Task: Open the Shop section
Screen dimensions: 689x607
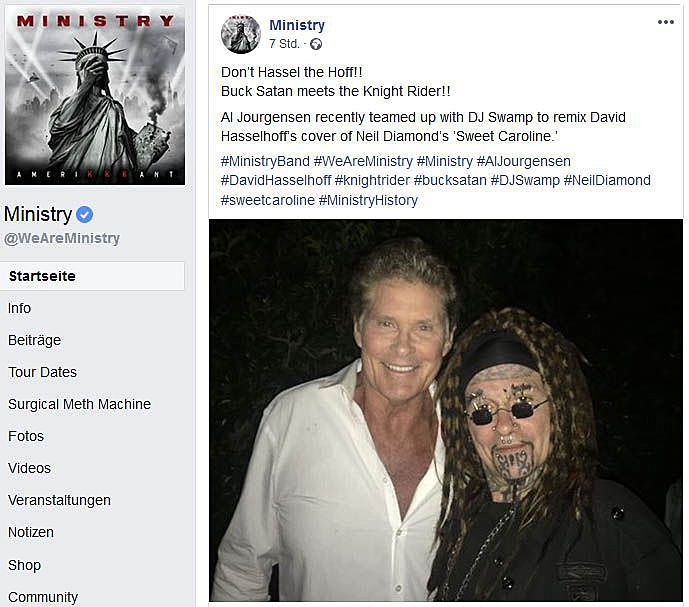Action: point(24,565)
